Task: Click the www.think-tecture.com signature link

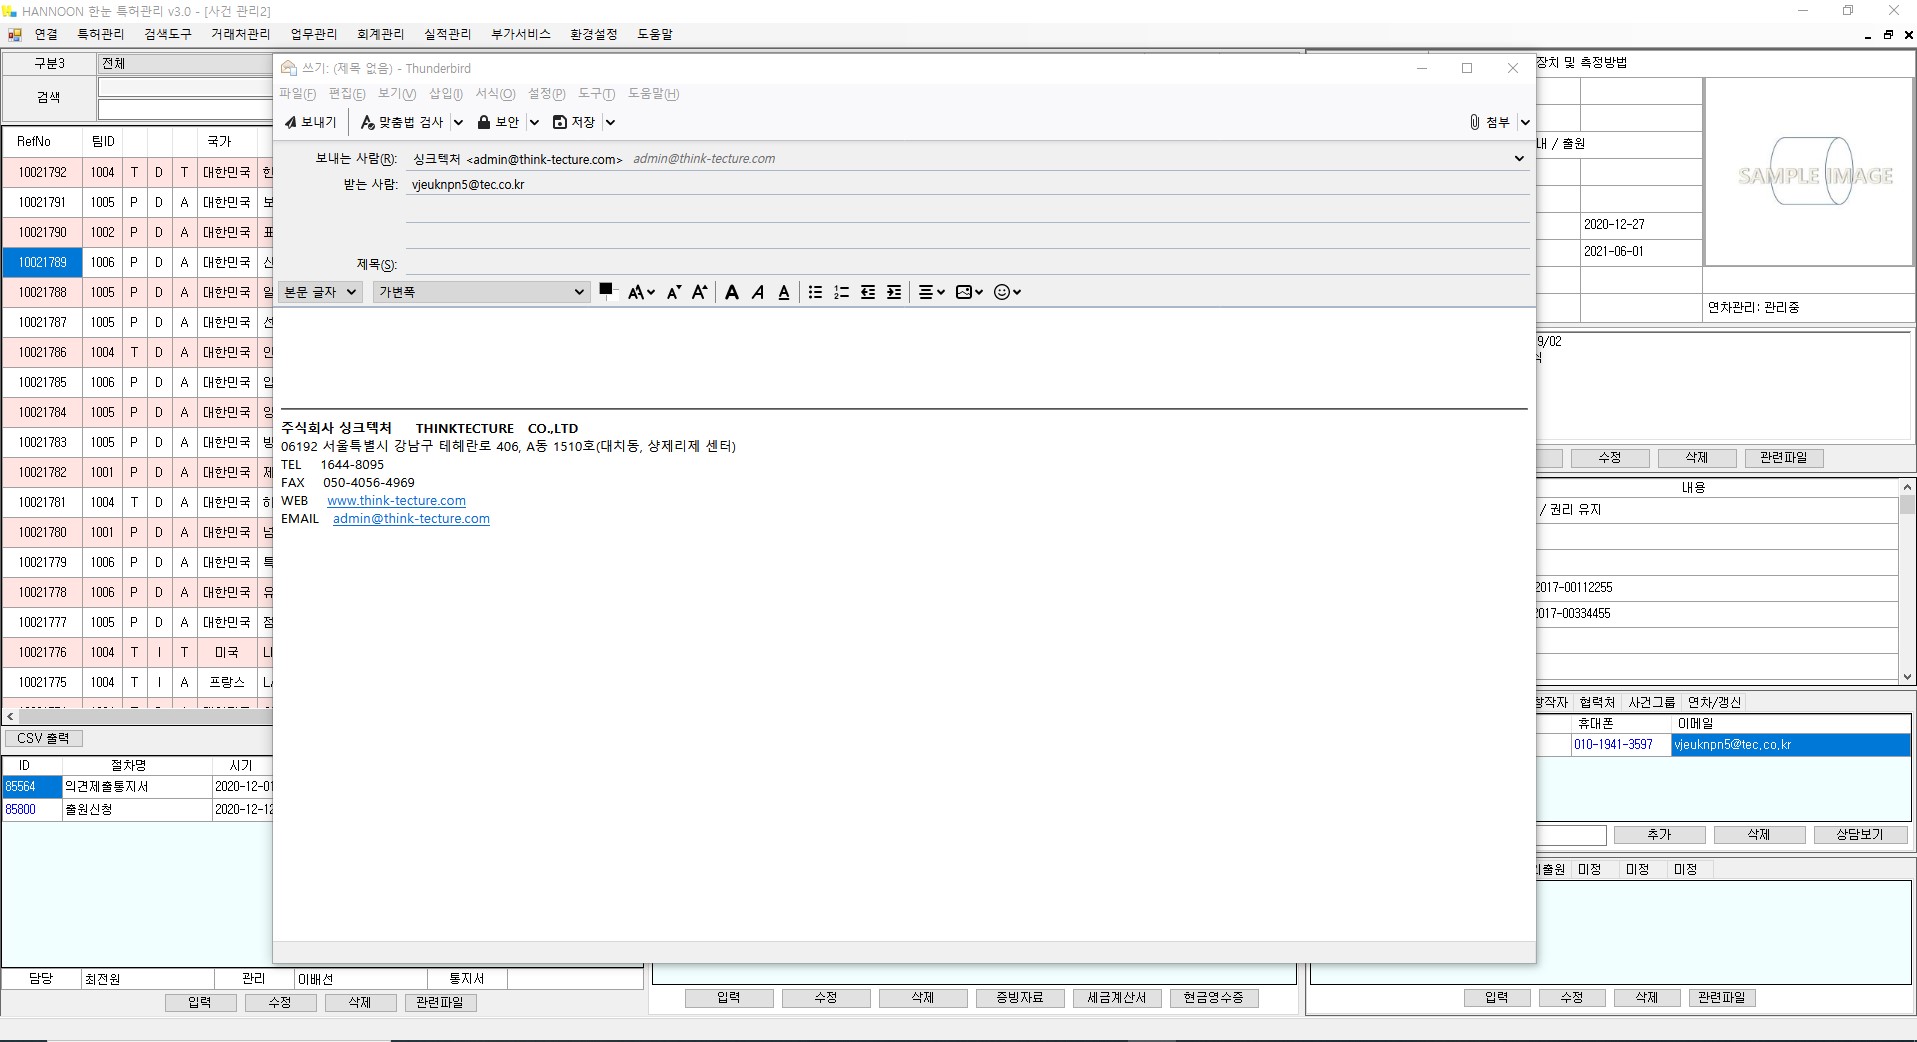Action: click(x=396, y=501)
